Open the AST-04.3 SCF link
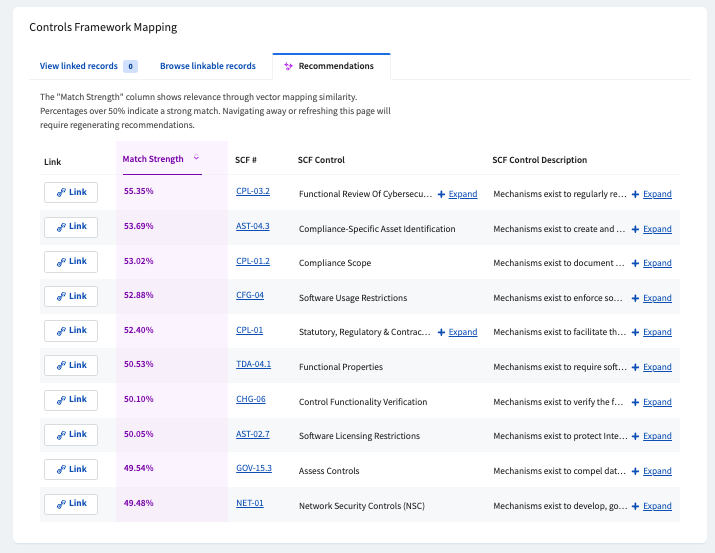This screenshot has width=715, height=553. click(252, 226)
